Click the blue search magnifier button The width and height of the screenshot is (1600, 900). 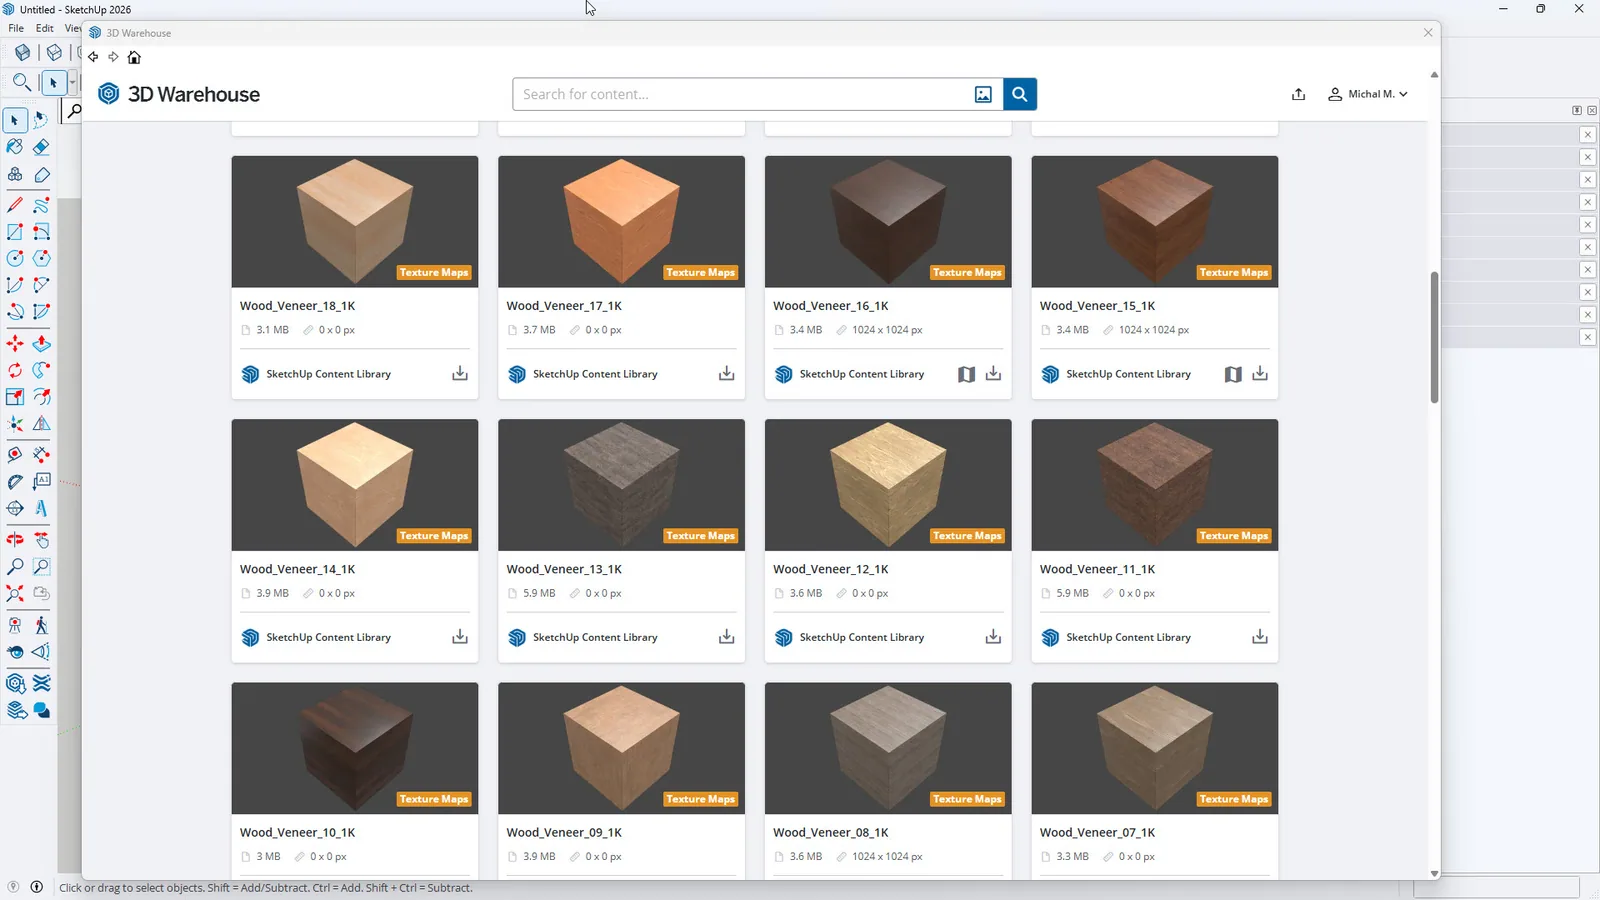coord(1020,94)
